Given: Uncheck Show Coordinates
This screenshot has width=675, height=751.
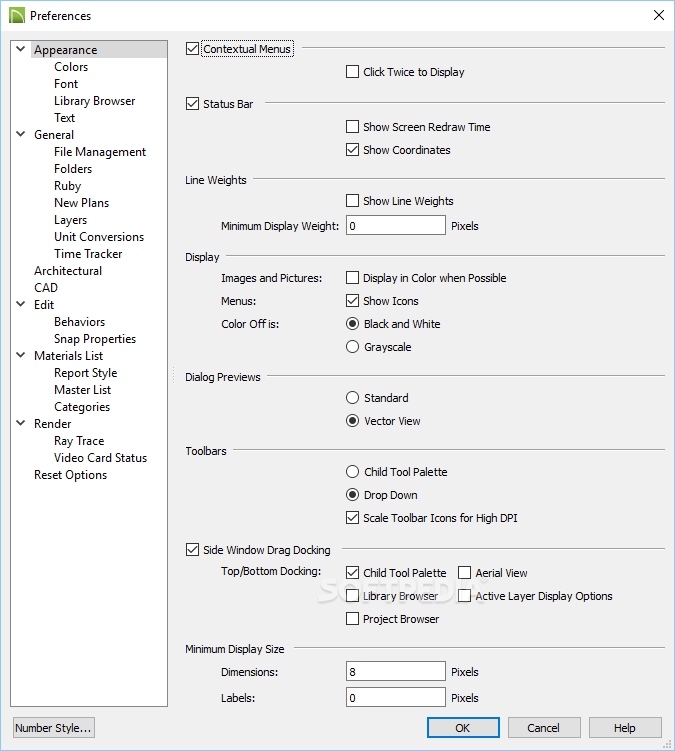Looking at the screenshot, I should [352, 150].
